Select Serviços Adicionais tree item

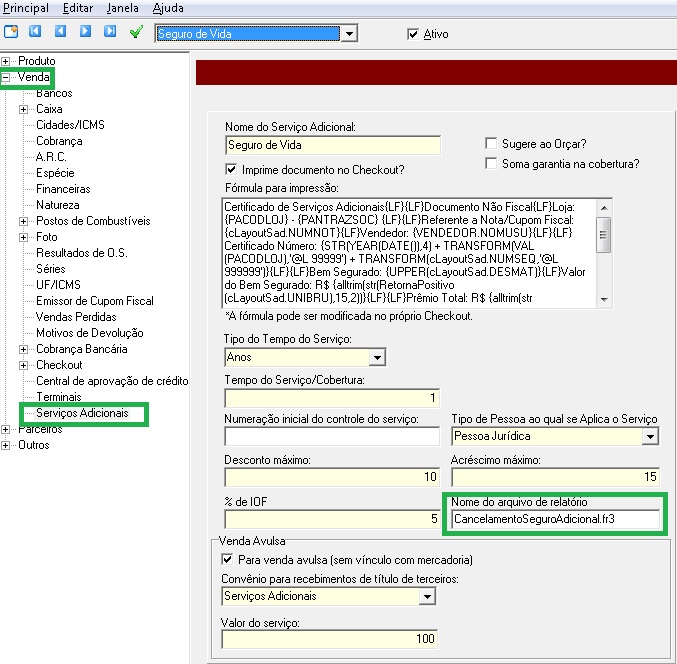(82, 413)
